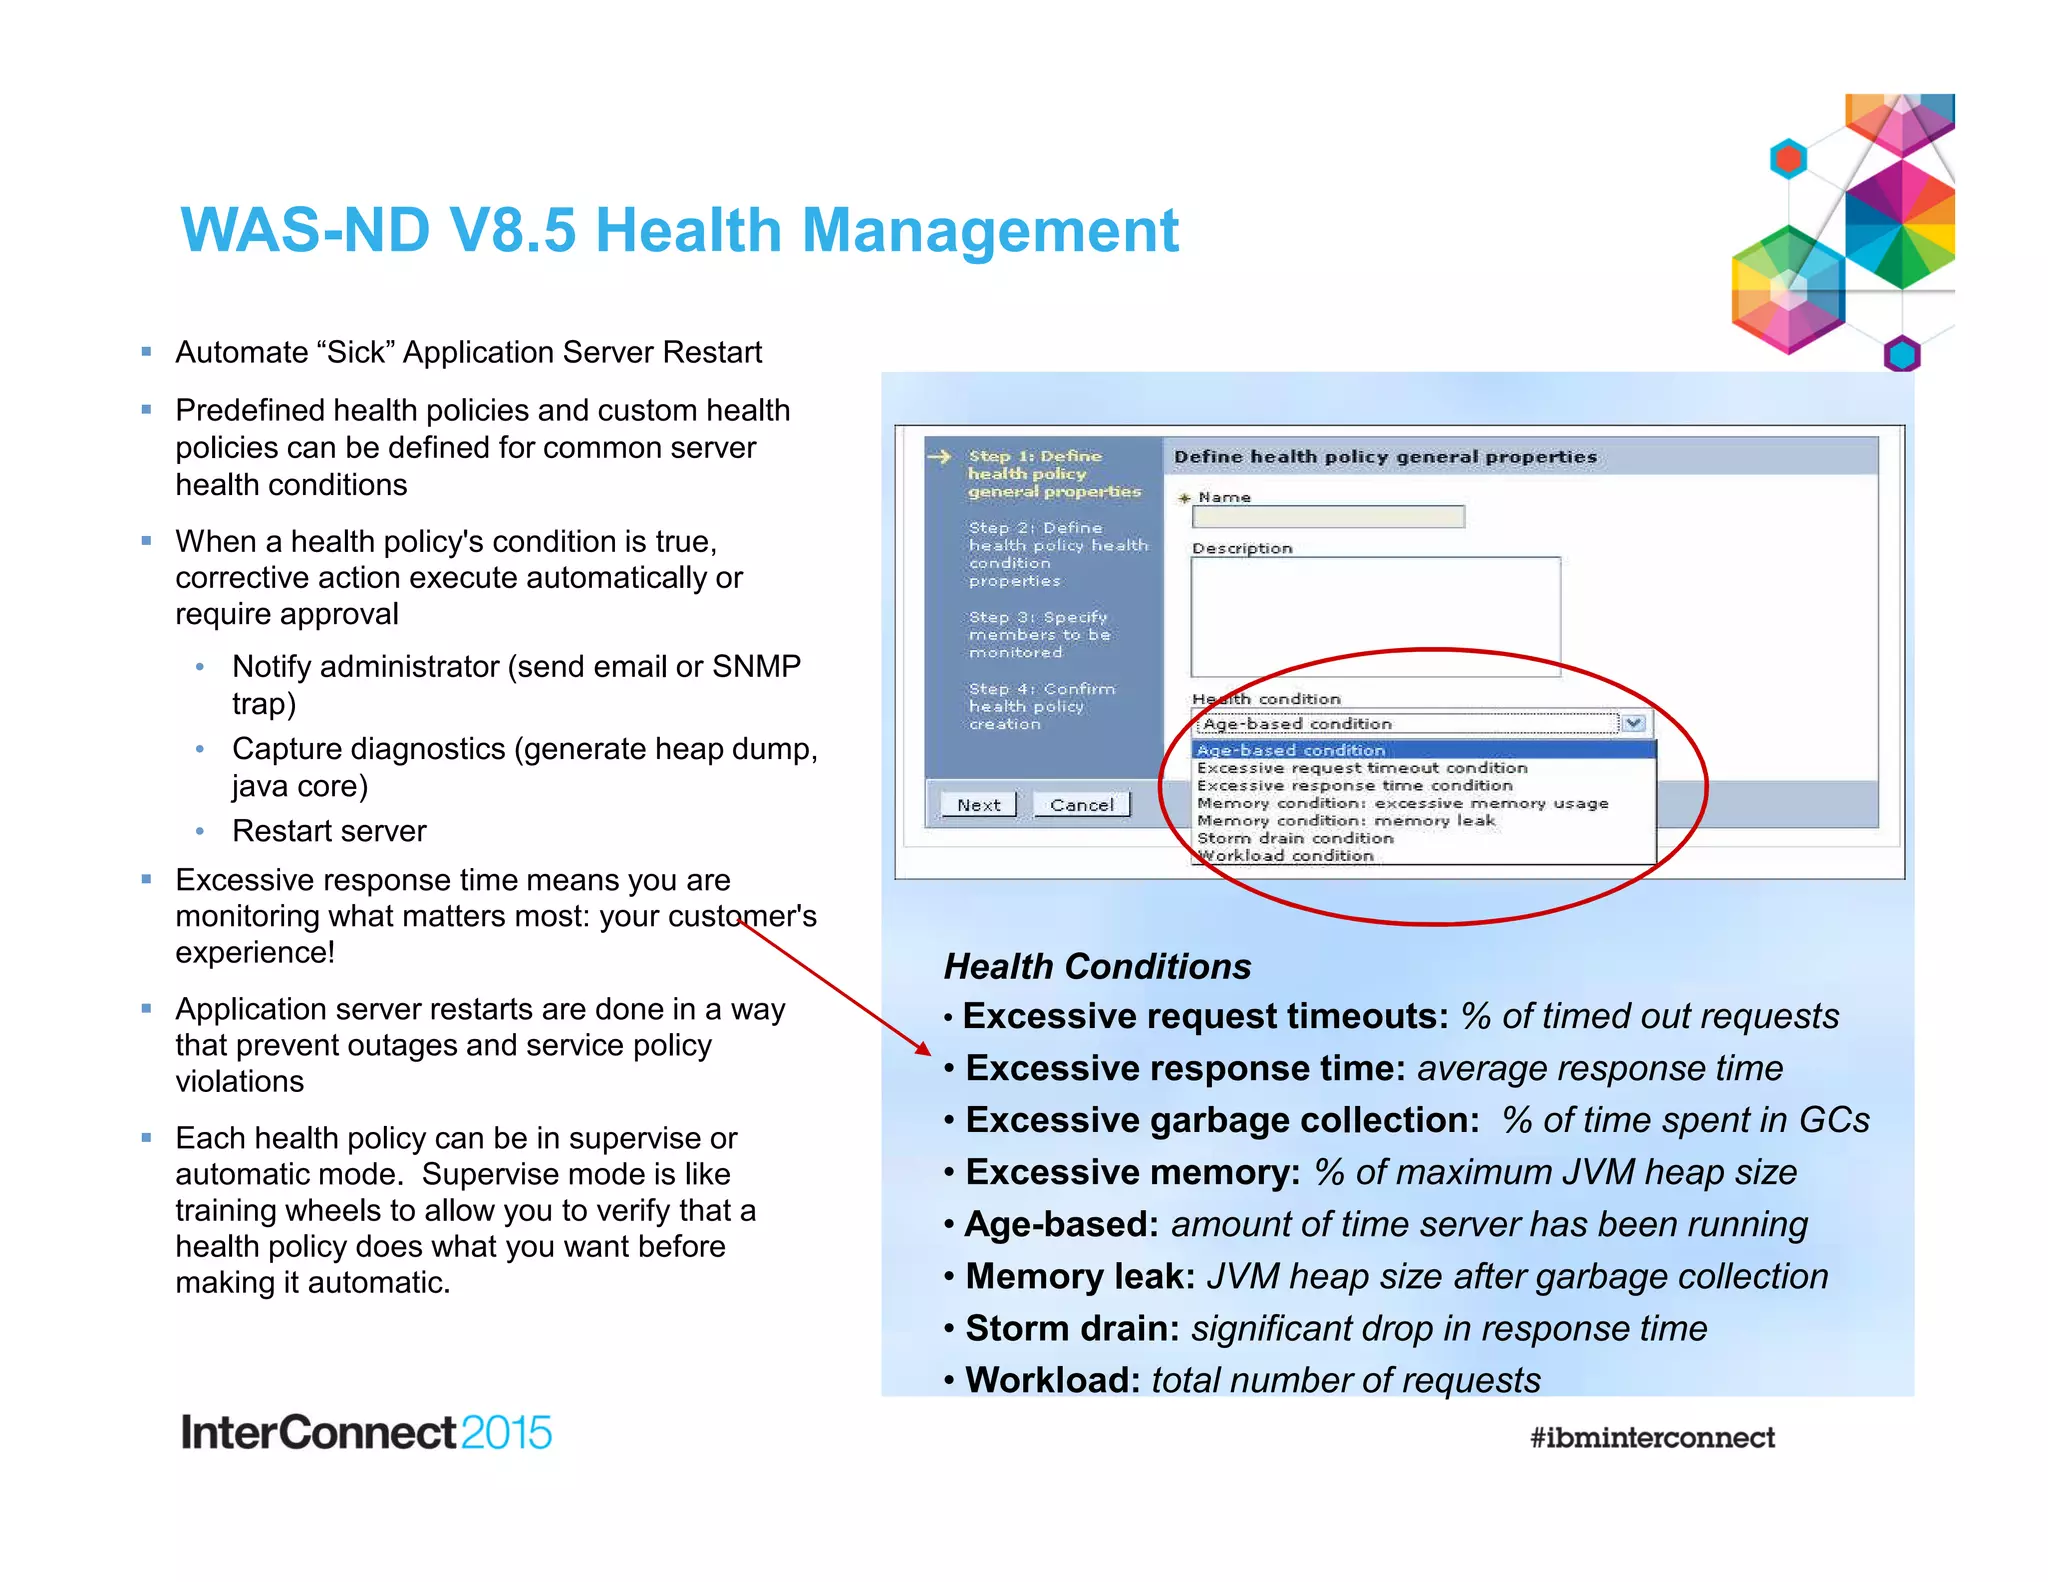This screenshot has width=2048, height=1582.
Task: Choose 'Excessive request timeout condition' option
Action: pyautogui.click(x=1362, y=768)
